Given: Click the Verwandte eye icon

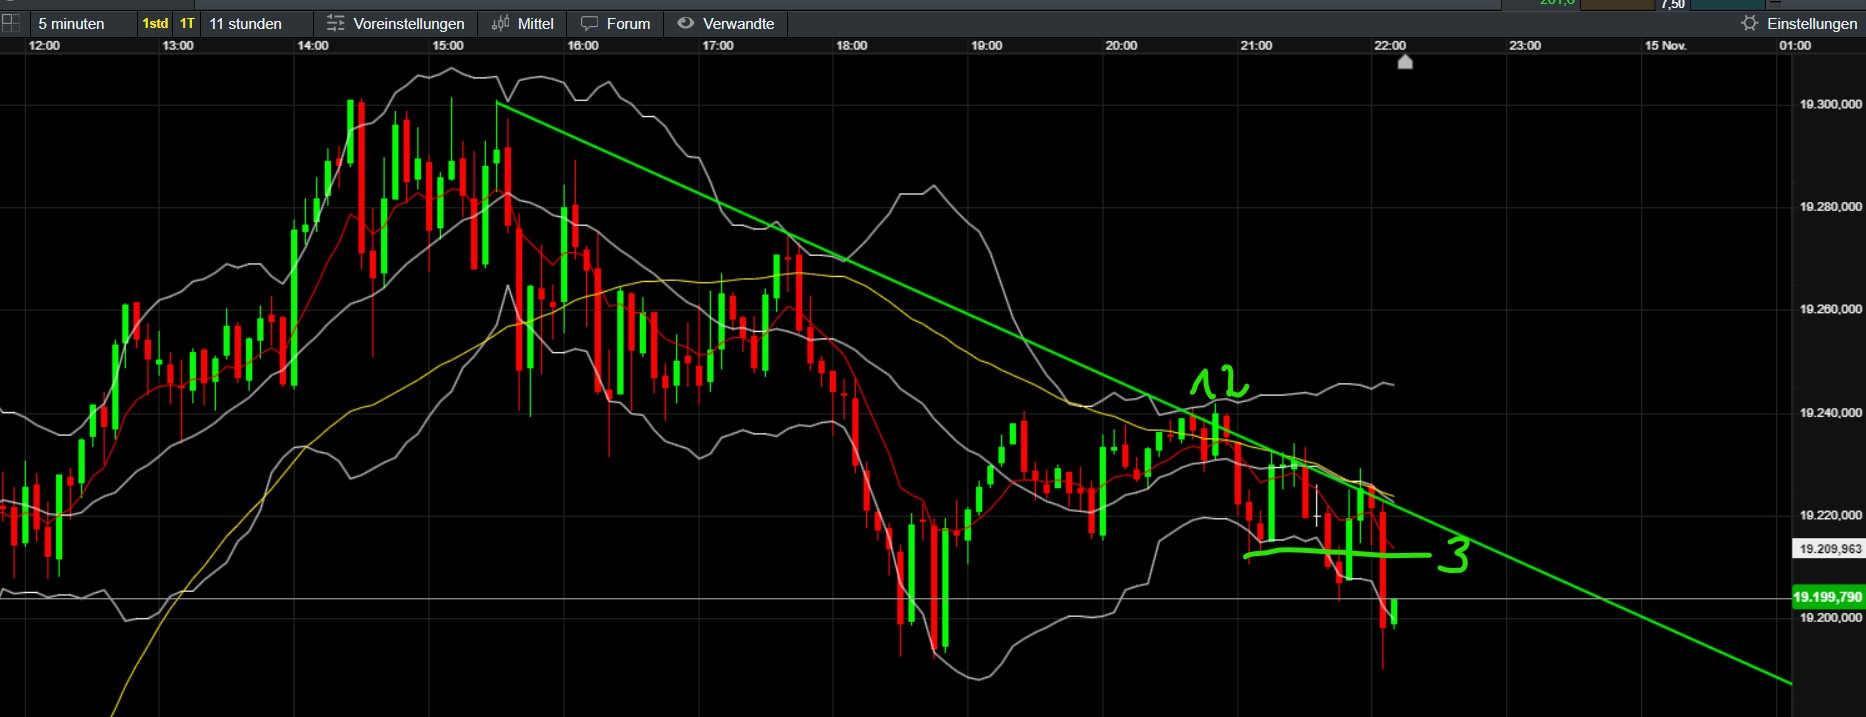Looking at the screenshot, I should 686,23.
